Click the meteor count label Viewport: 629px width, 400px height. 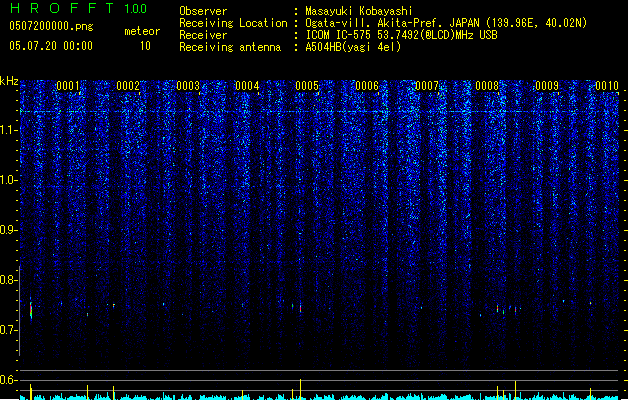(x=142, y=31)
